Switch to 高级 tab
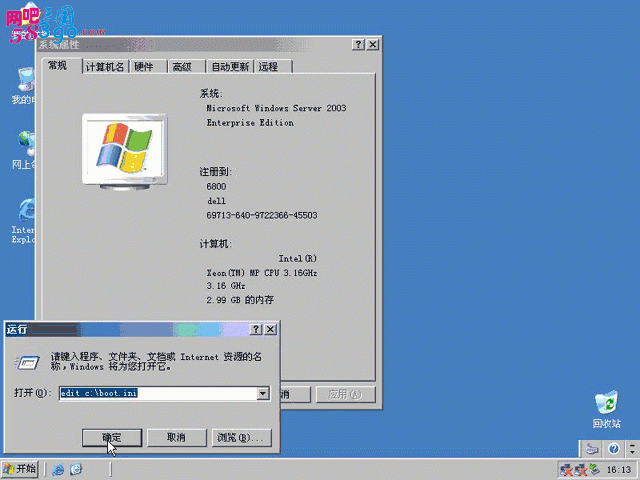This screenshot has width=640, height=480. point(187,67)
